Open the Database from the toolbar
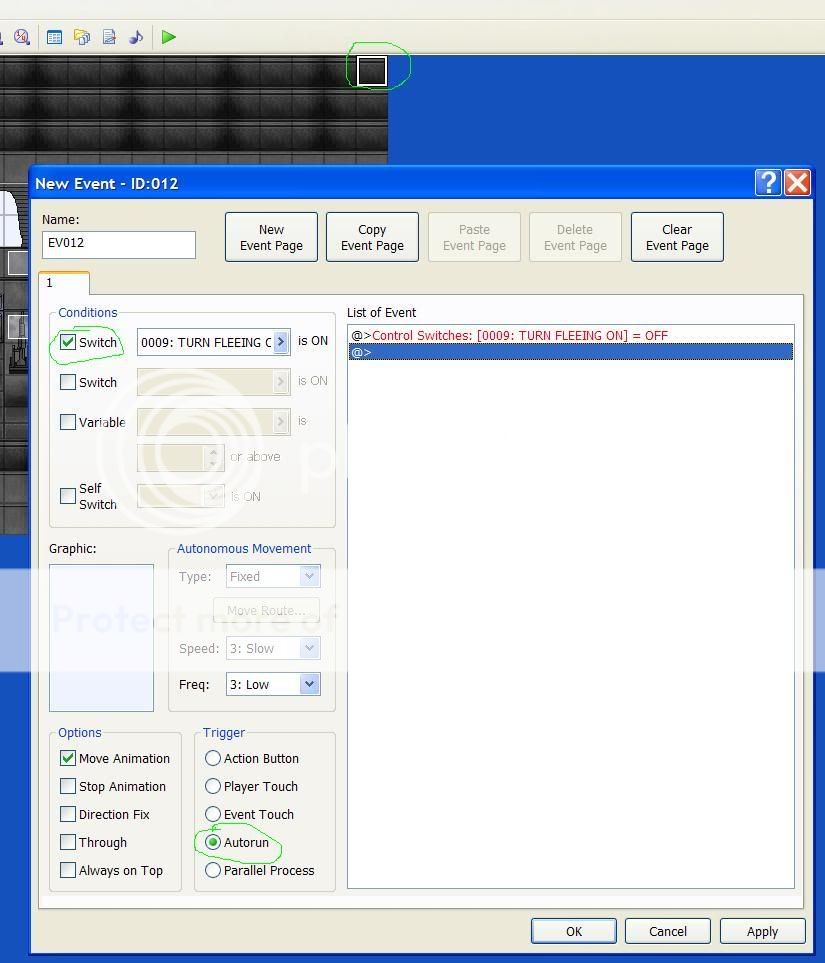This screenshot has width=825, height=963. click(55, 37)
